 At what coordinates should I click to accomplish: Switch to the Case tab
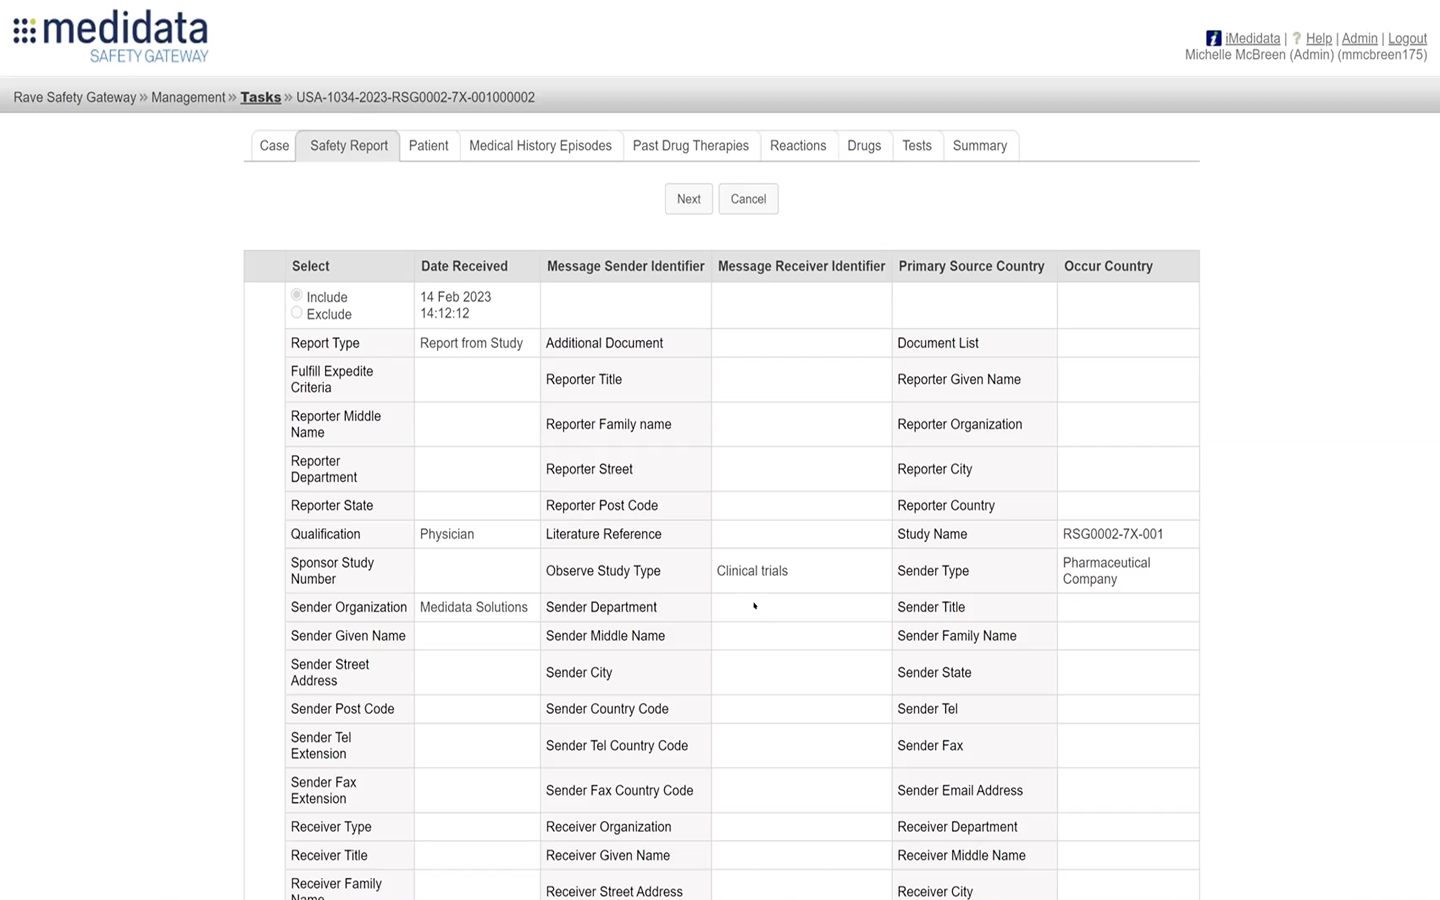273,145
